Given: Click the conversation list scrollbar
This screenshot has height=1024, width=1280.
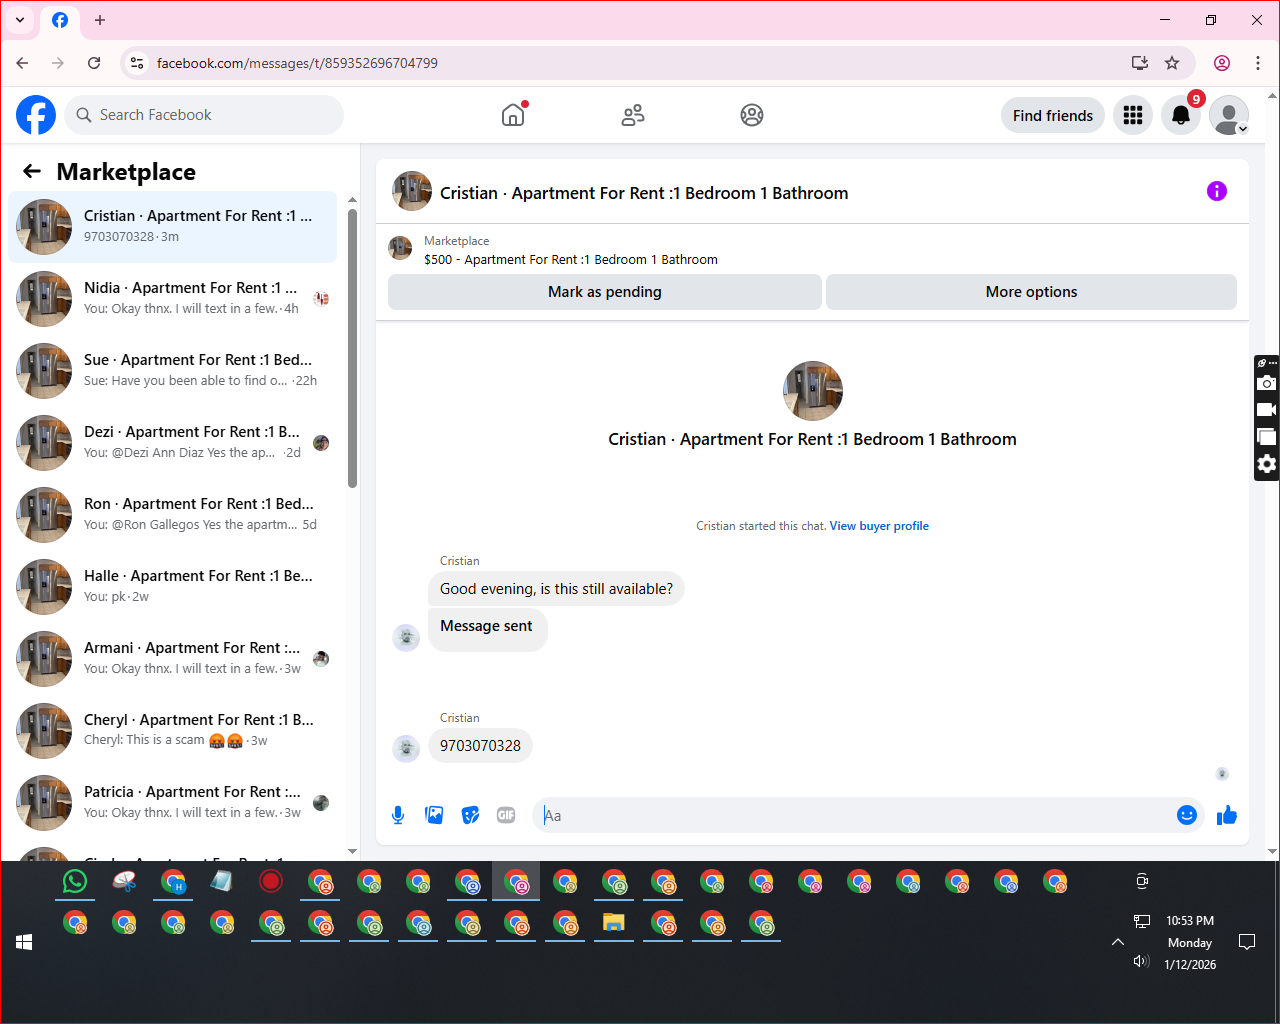Looking at the screenshot, I should [x=352, y=348].
